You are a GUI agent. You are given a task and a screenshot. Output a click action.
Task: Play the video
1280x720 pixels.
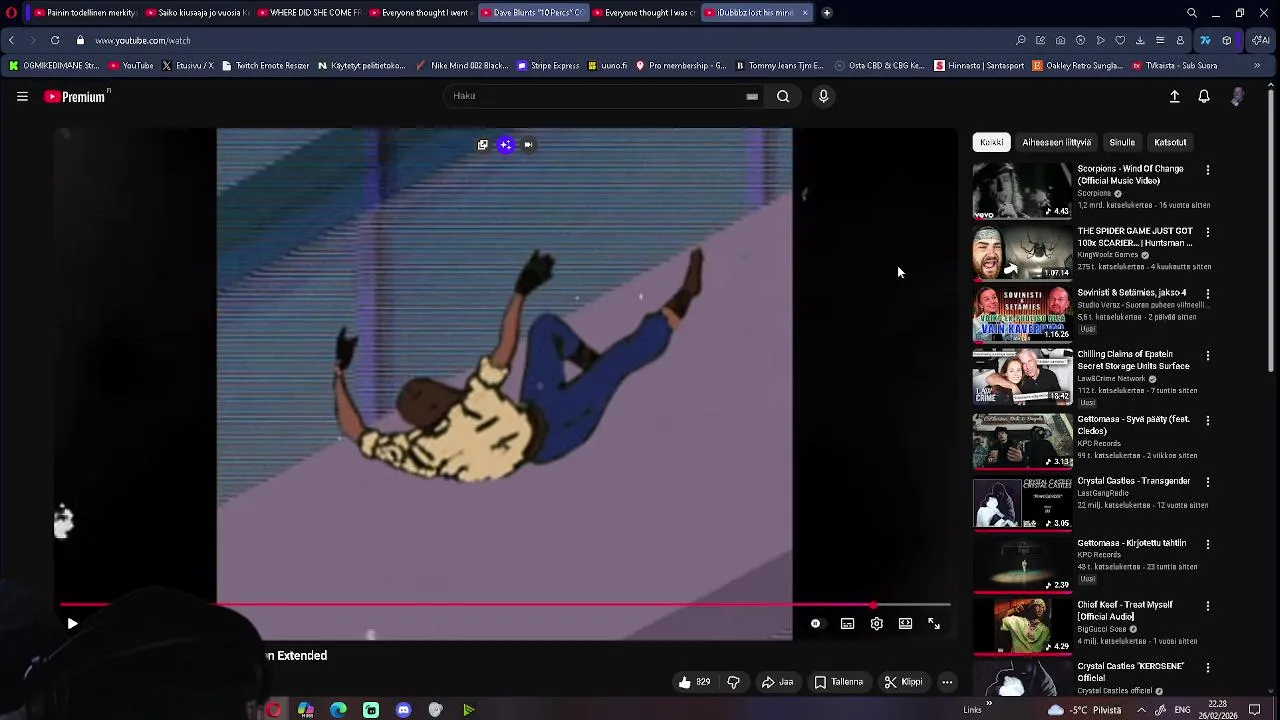(72, 624)
